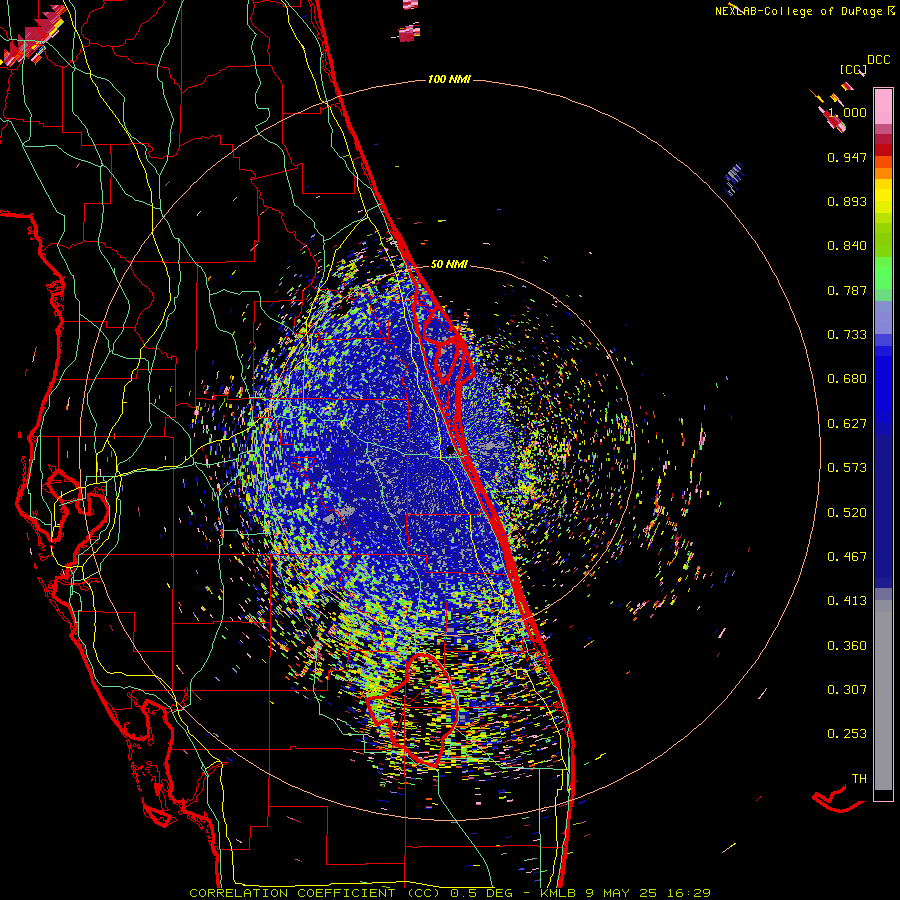Pick the lavender color bar segment
The width and height of the screenshot is (900, 900).
tap(883, 317)
